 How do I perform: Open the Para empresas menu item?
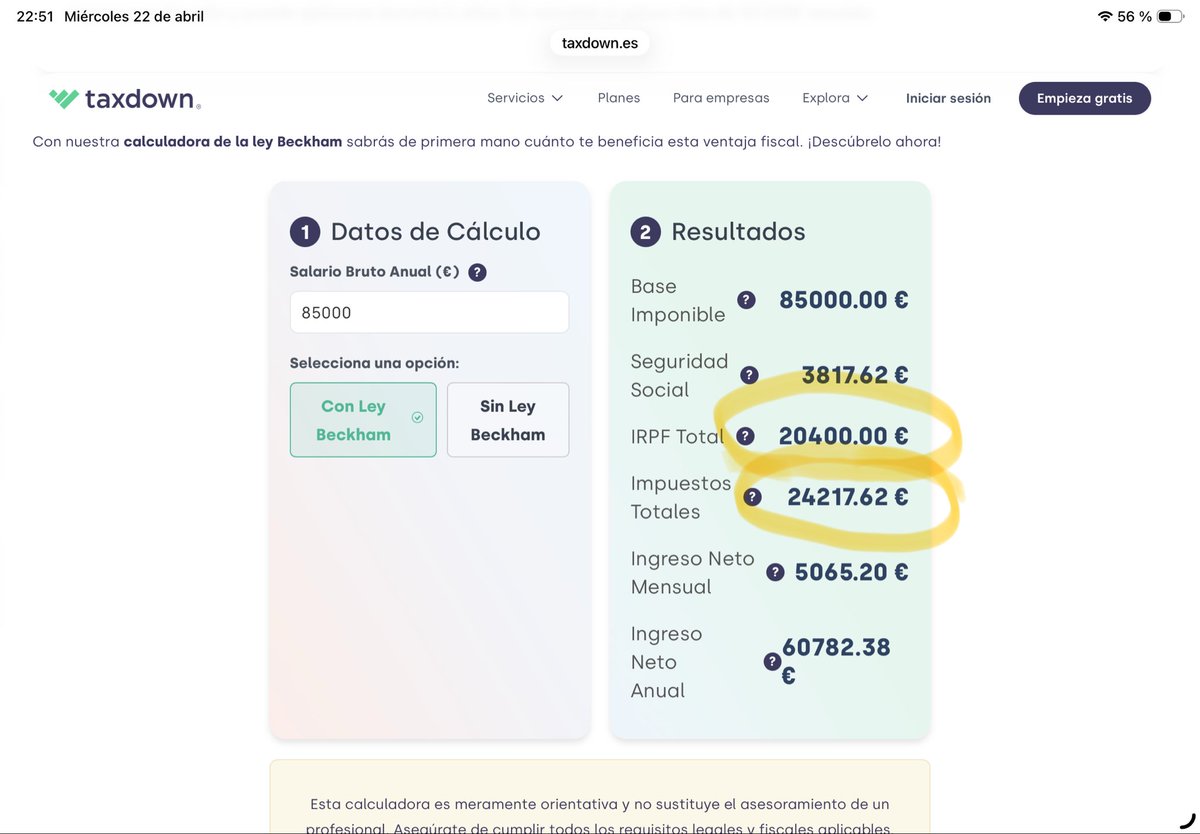click(x=721, y=98)
